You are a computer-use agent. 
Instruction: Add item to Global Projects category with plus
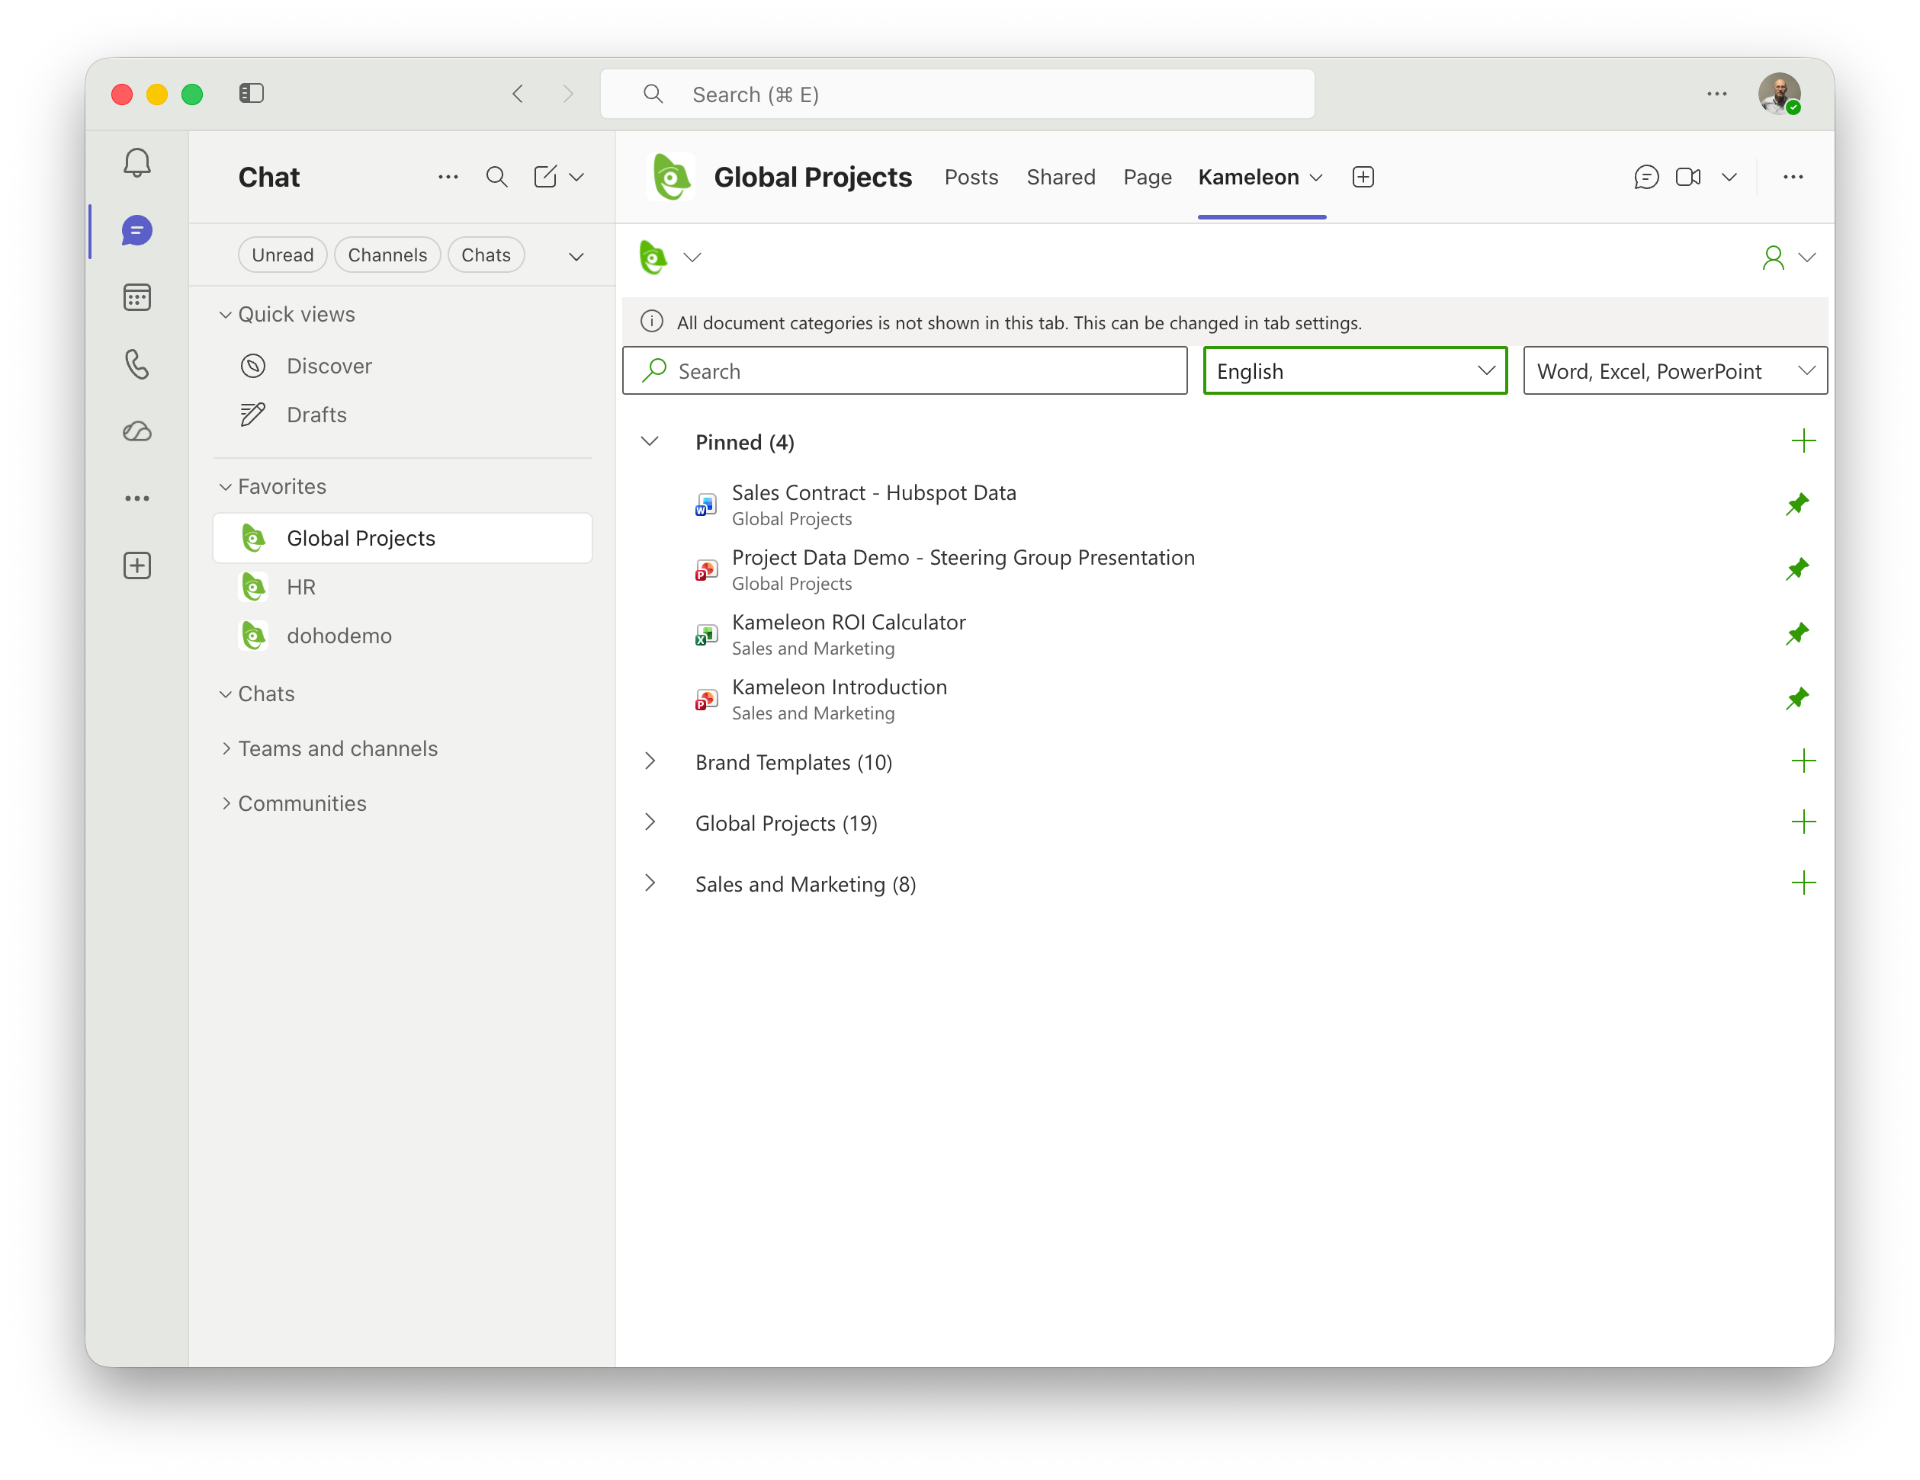click(1803, 822)
